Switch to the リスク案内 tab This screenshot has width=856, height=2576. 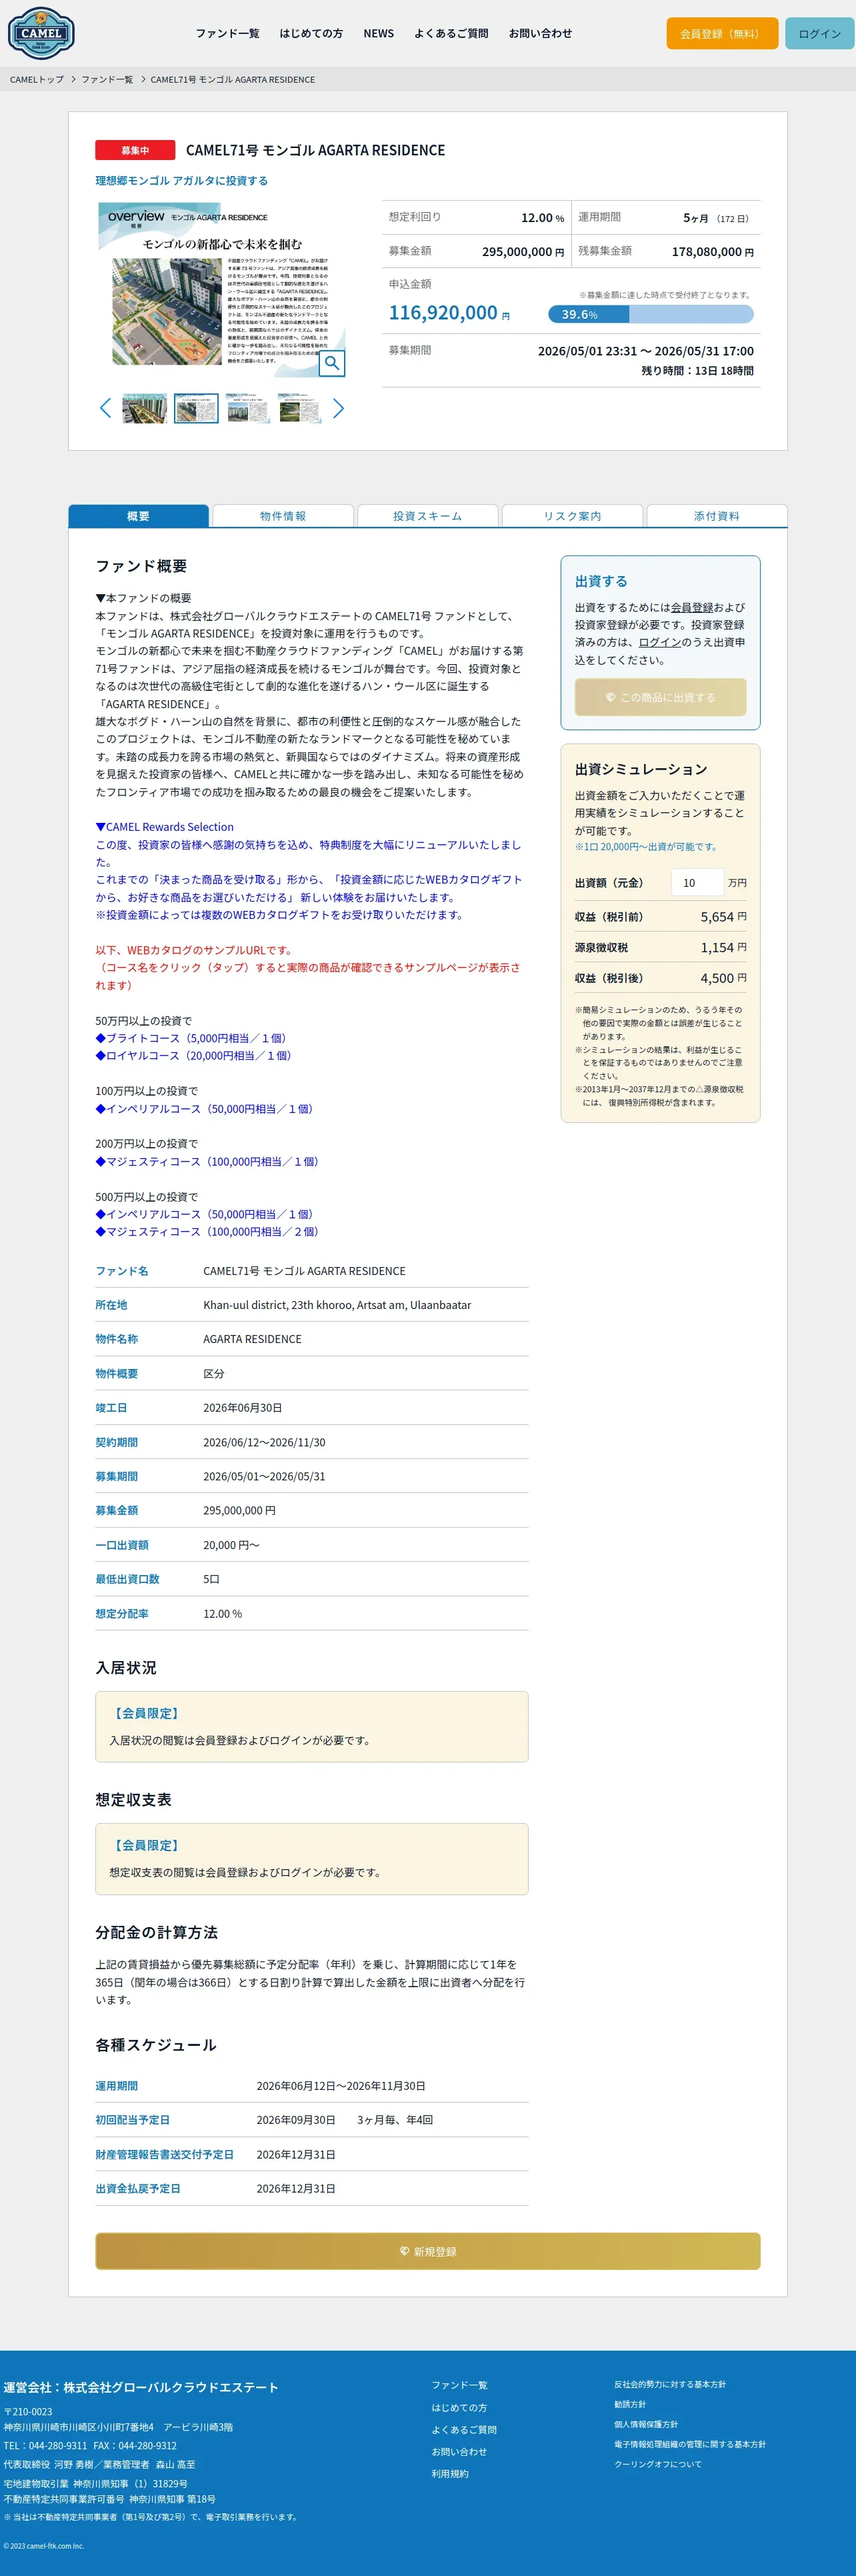[x=572, y=516]
